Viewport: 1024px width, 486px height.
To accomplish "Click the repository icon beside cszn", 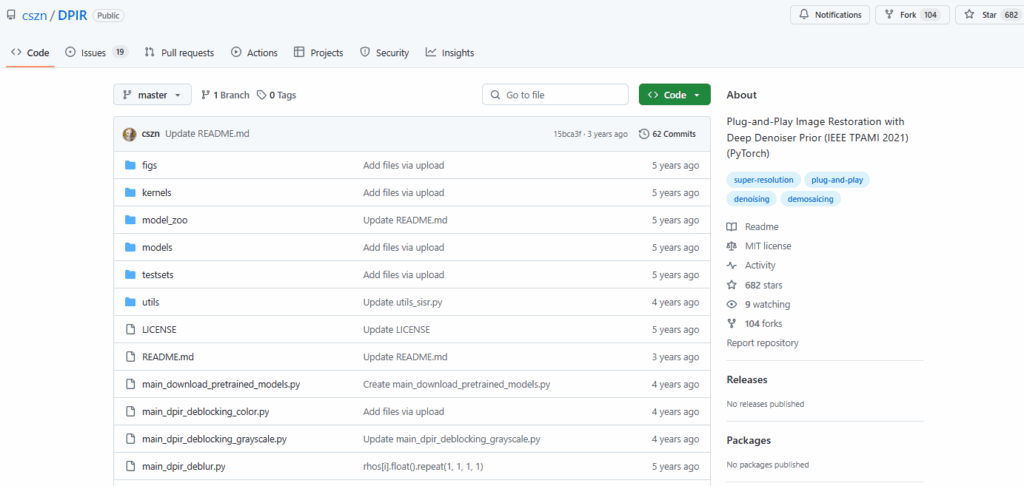I will coord(11,14).
